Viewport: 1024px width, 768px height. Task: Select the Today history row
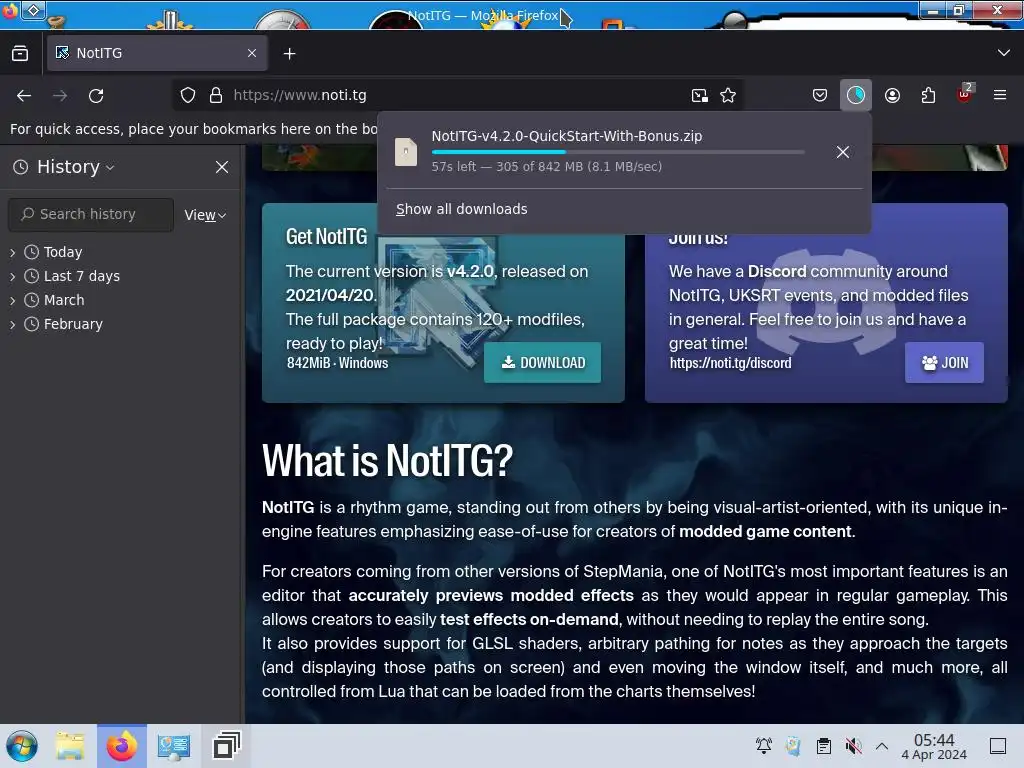(x=121, y=252)
